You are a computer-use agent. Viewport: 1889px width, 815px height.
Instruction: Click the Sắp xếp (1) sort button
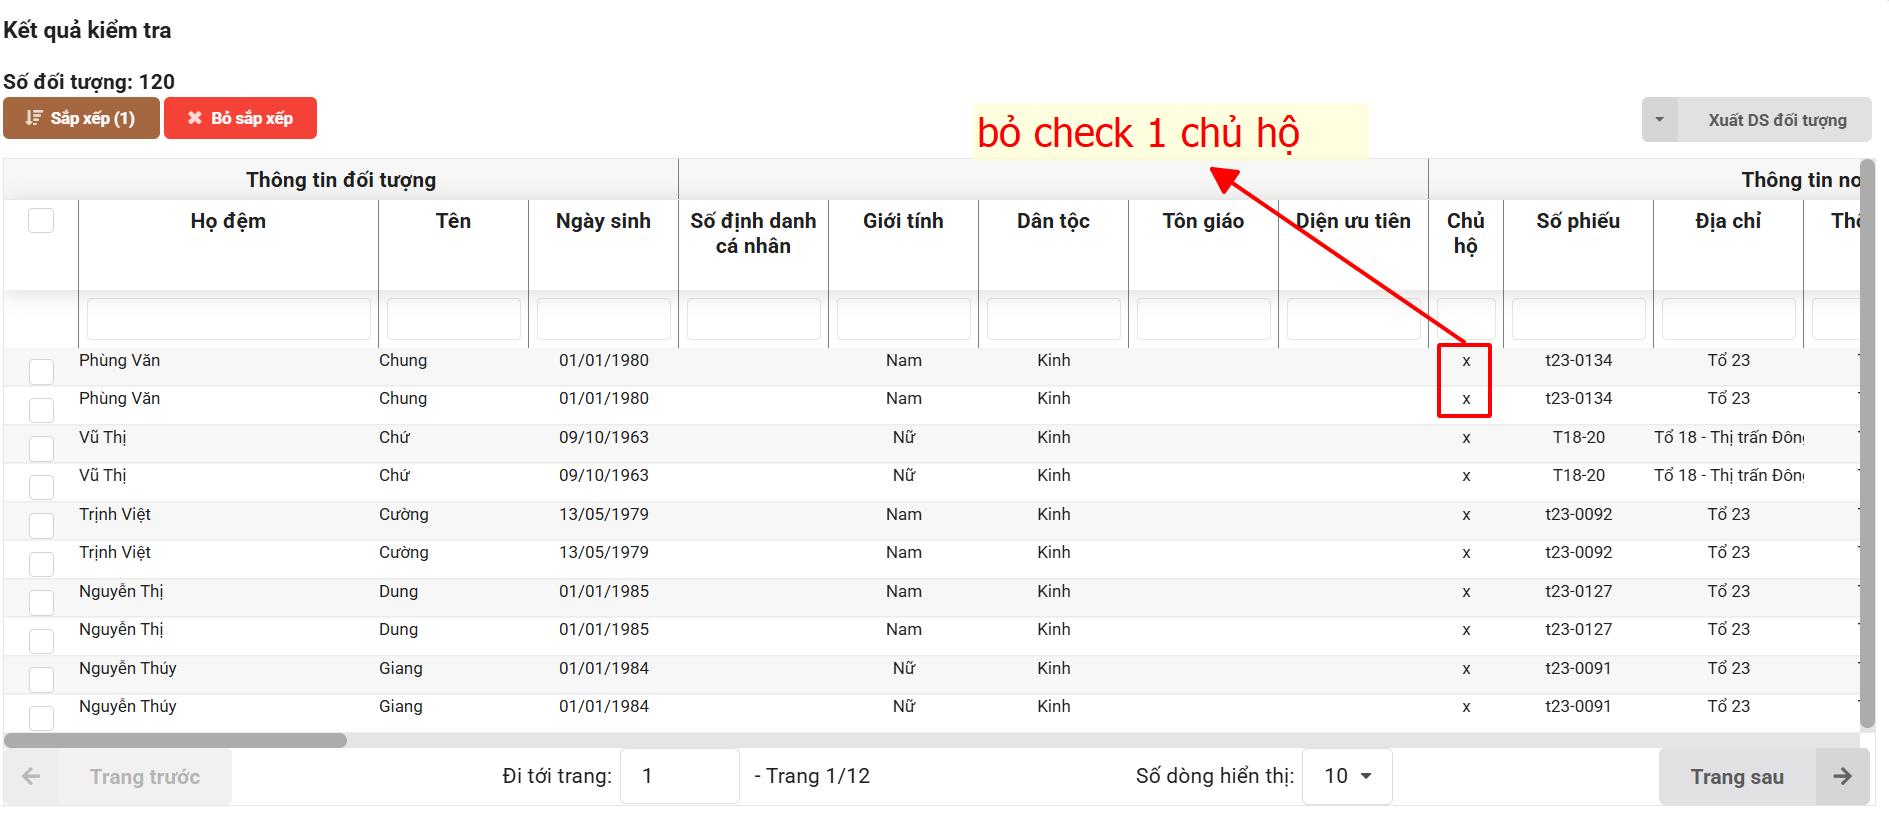point(81,118)
